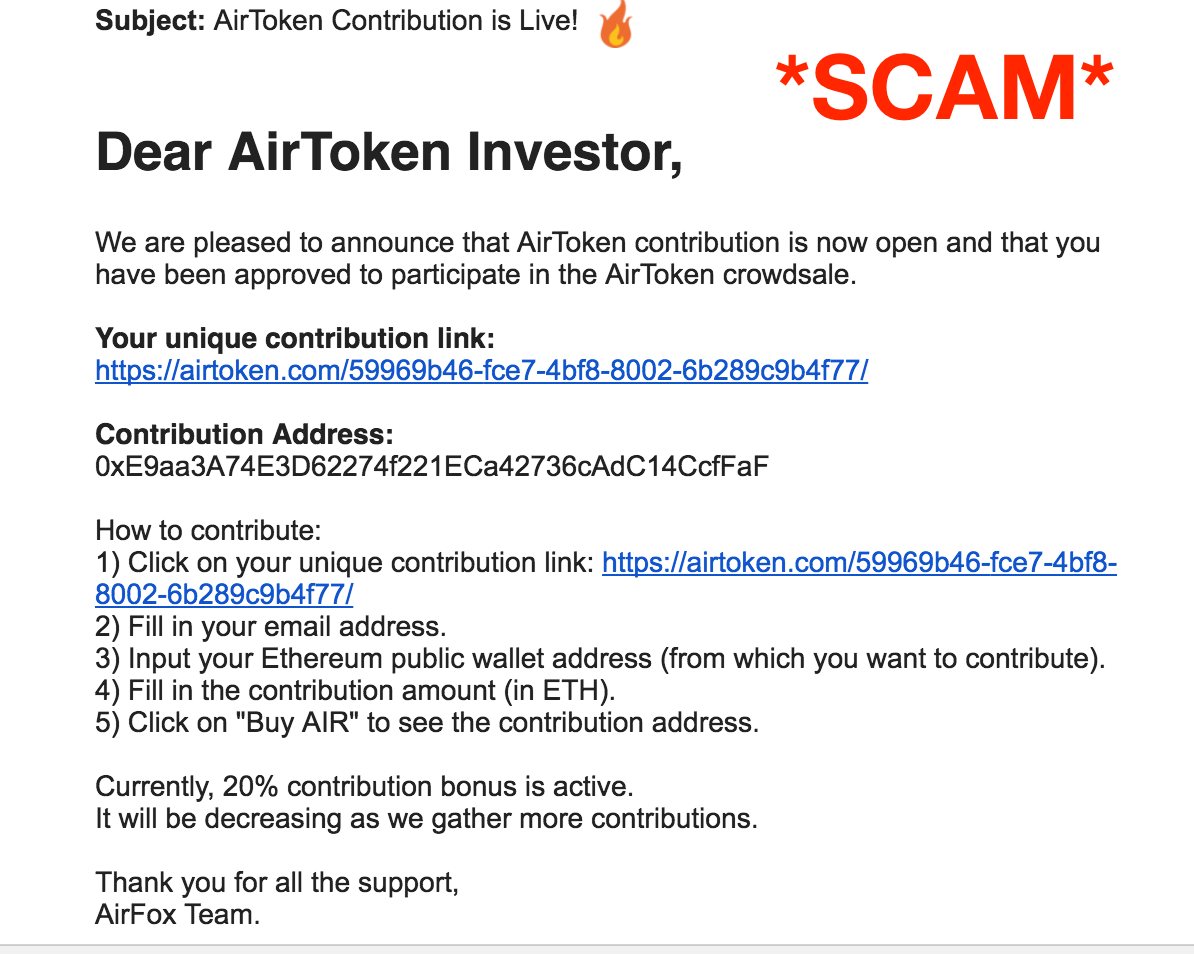Click the Subject label text

(x=150, y=21)
